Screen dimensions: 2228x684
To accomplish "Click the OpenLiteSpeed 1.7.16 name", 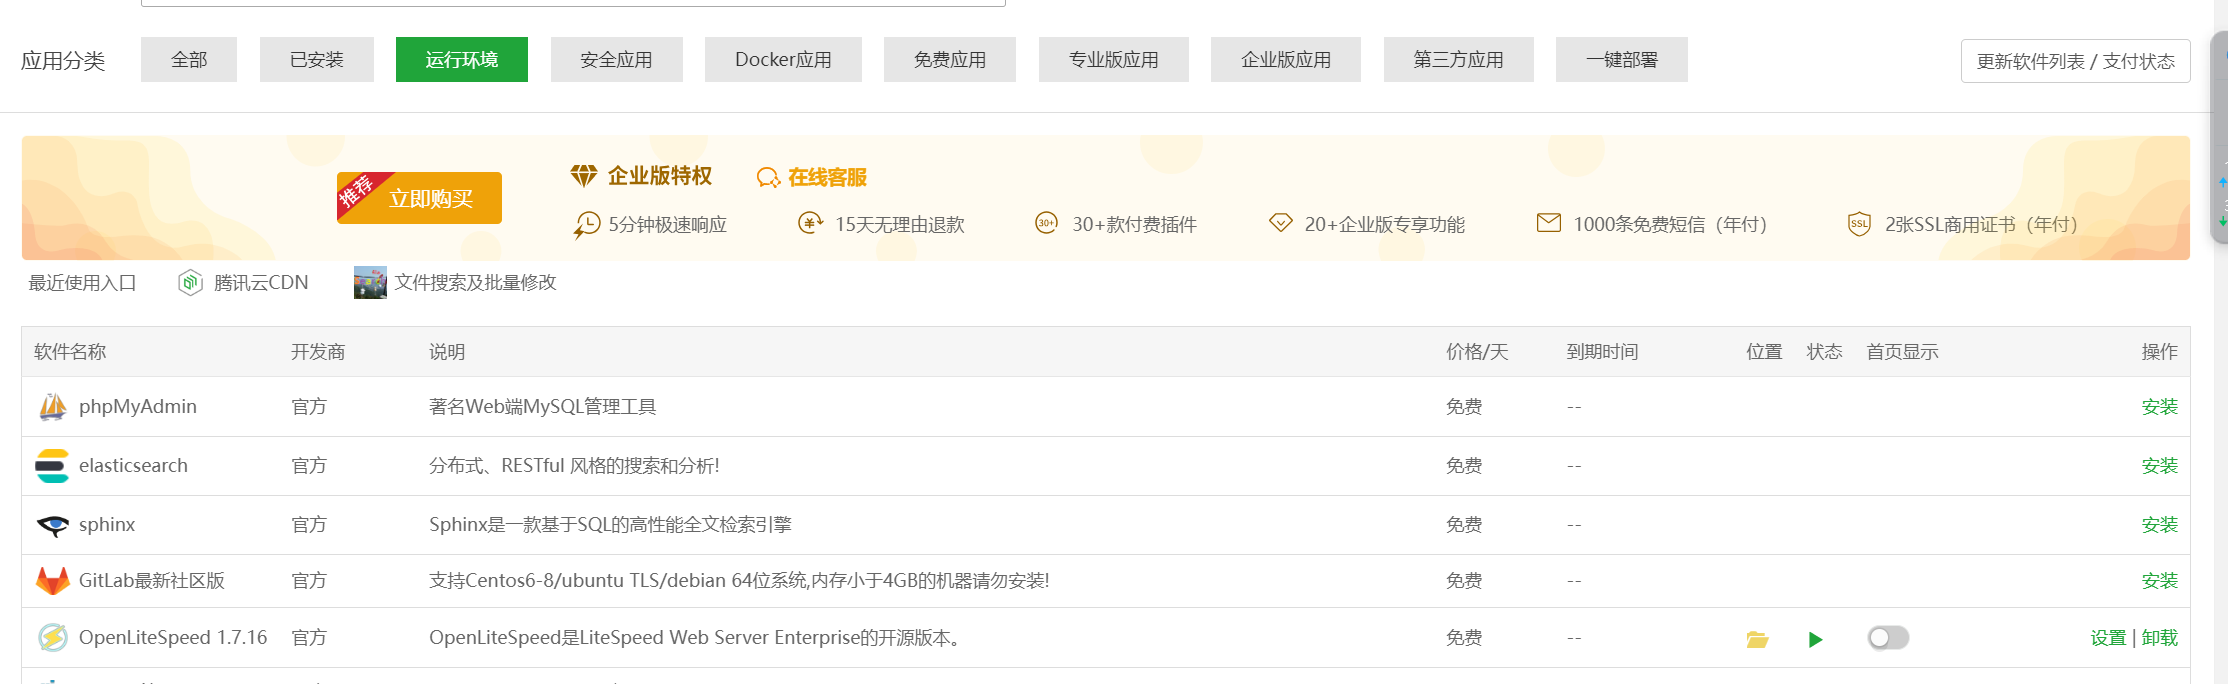I will click(173, 638).
